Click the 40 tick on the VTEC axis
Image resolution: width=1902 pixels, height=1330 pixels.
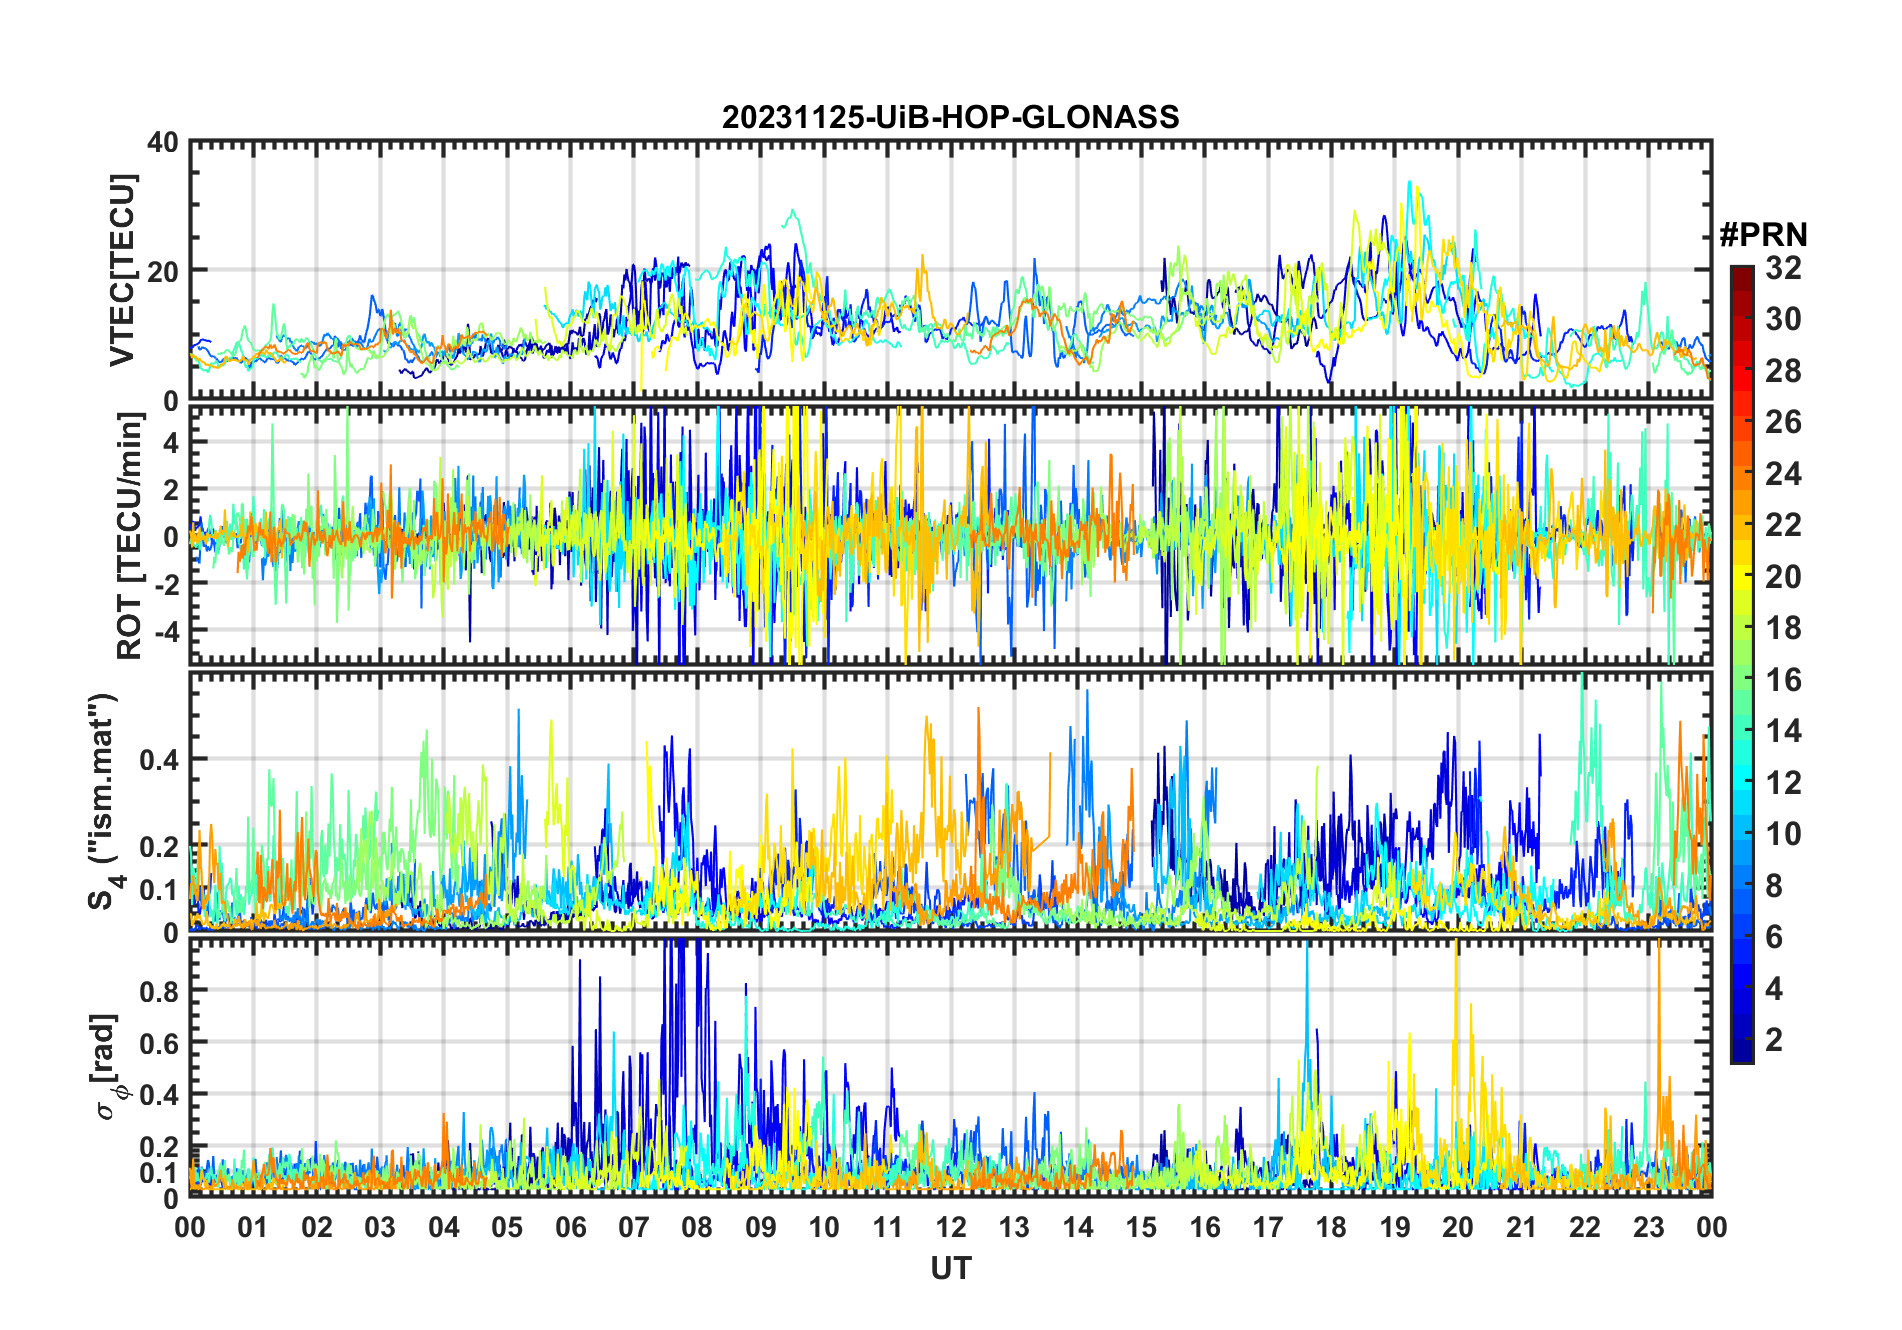(163, 143)
